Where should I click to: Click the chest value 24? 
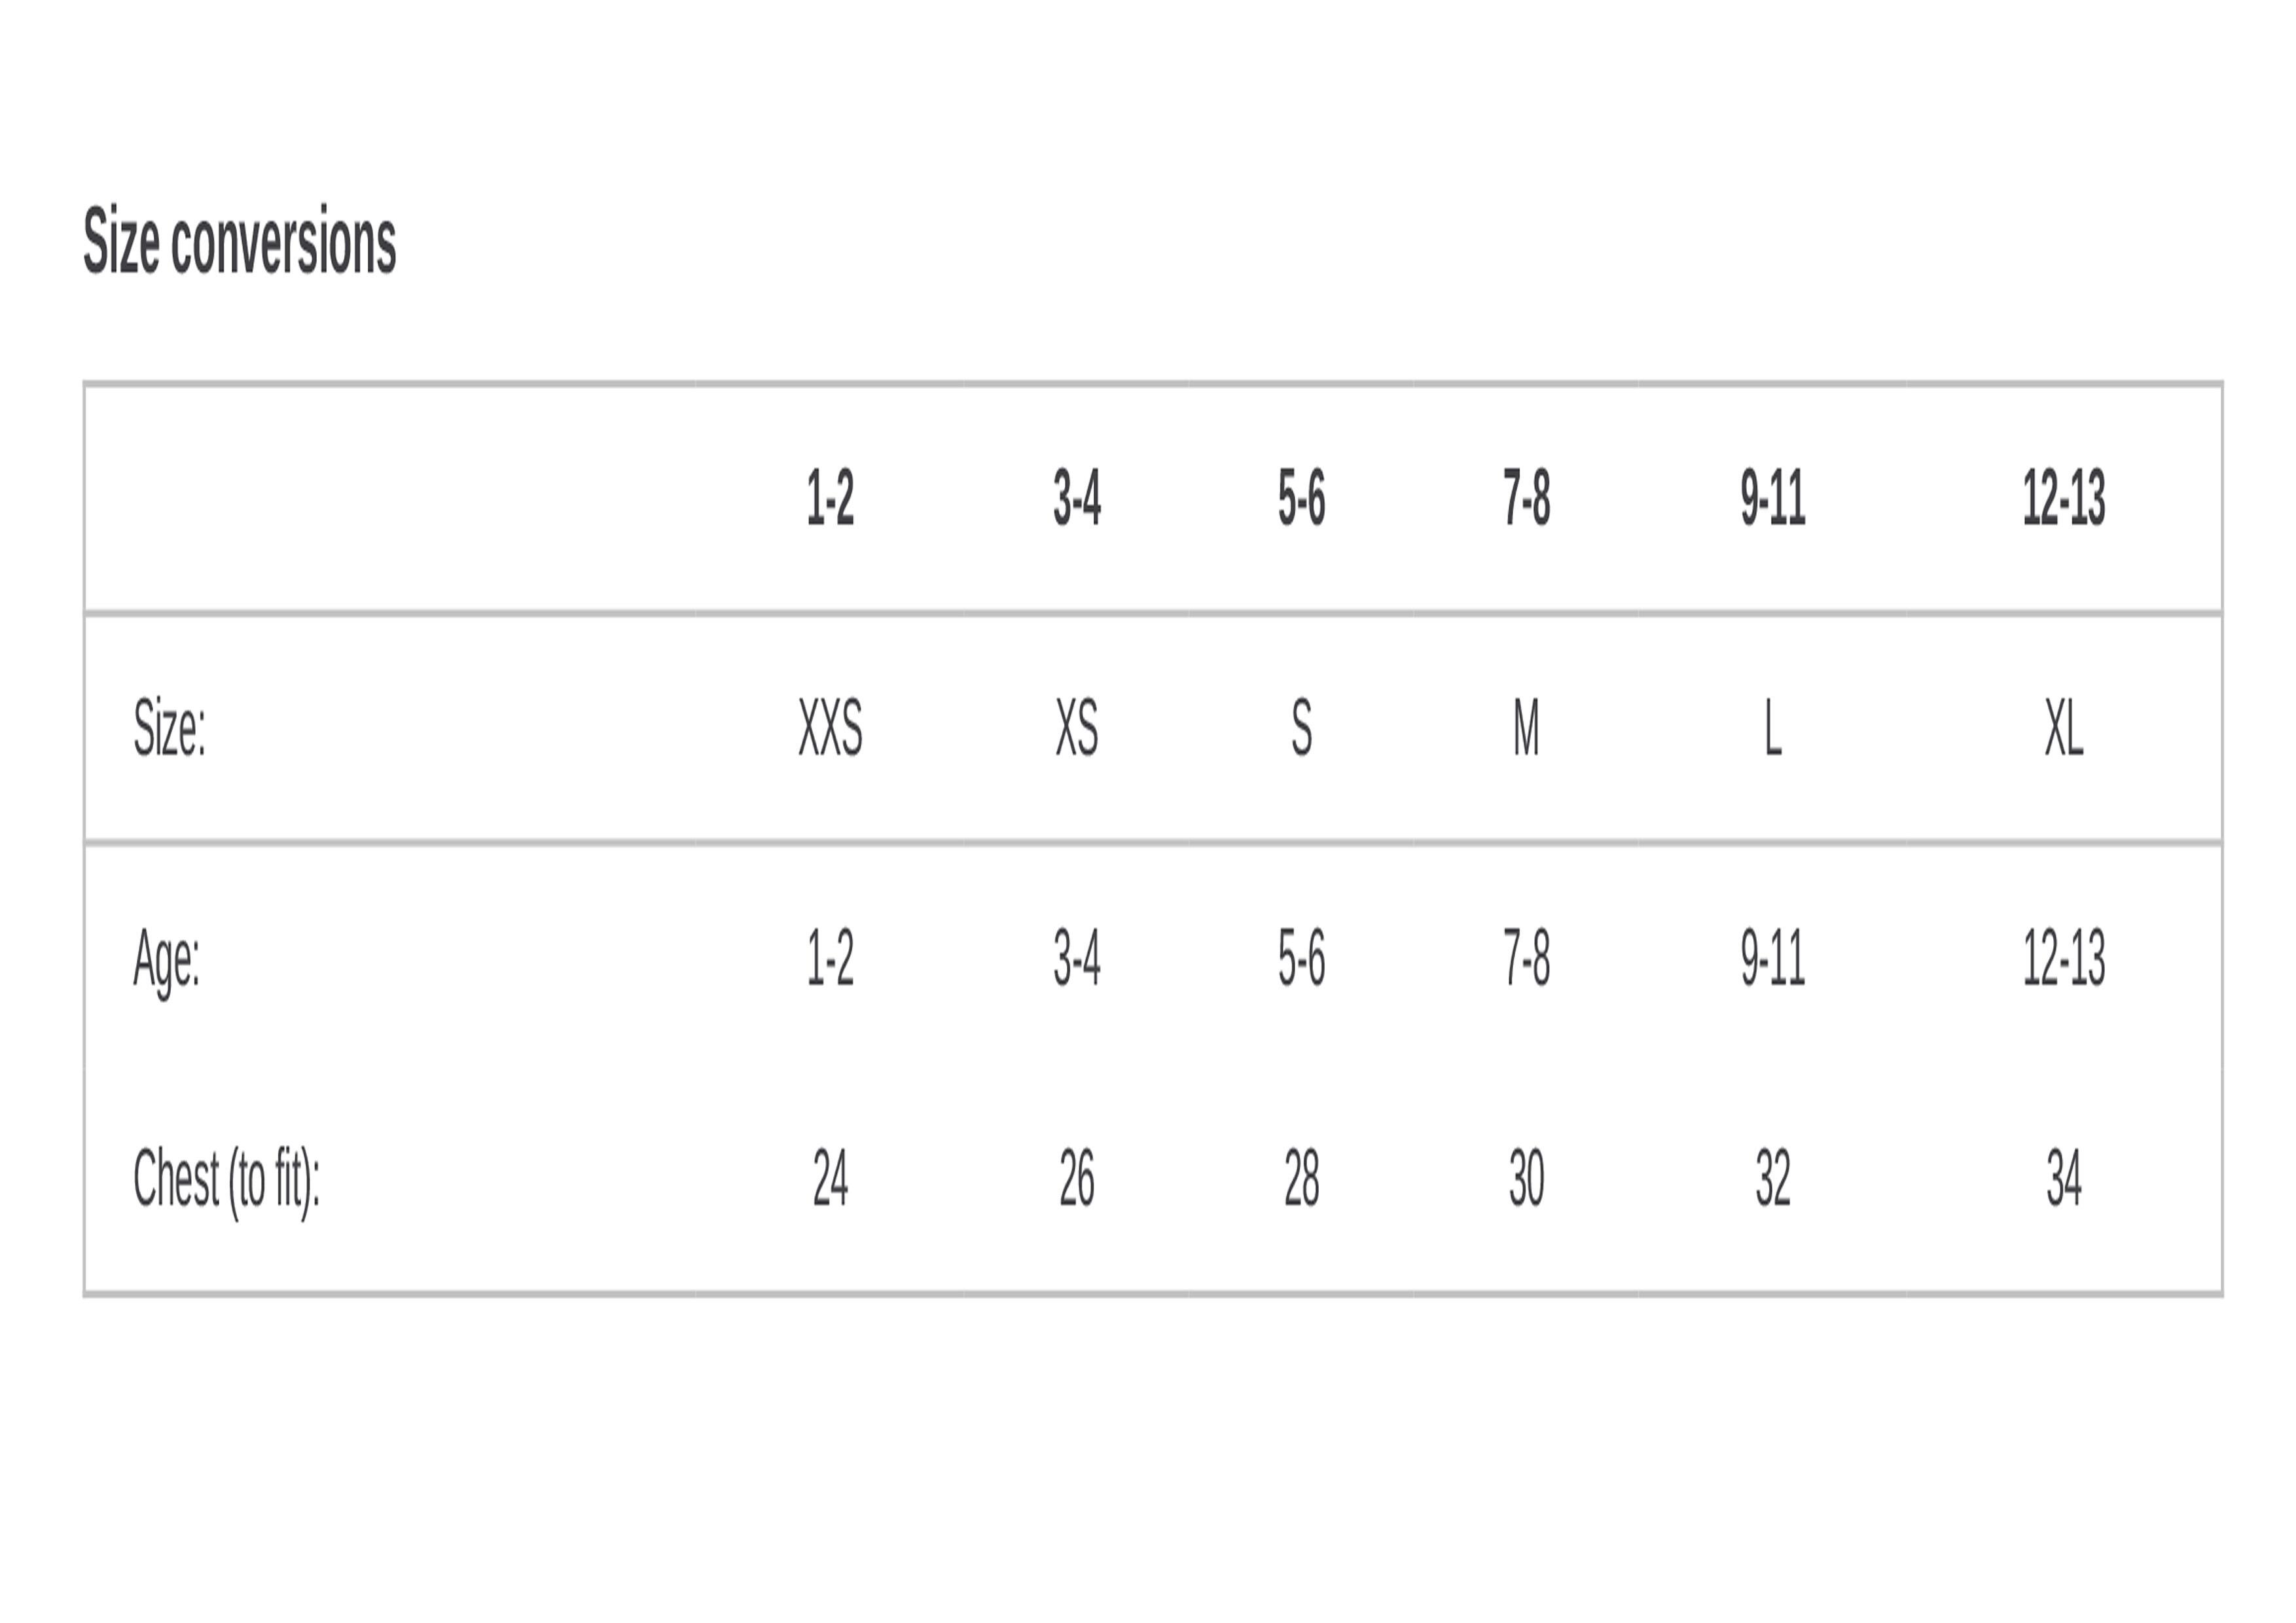click(830, 1178)
